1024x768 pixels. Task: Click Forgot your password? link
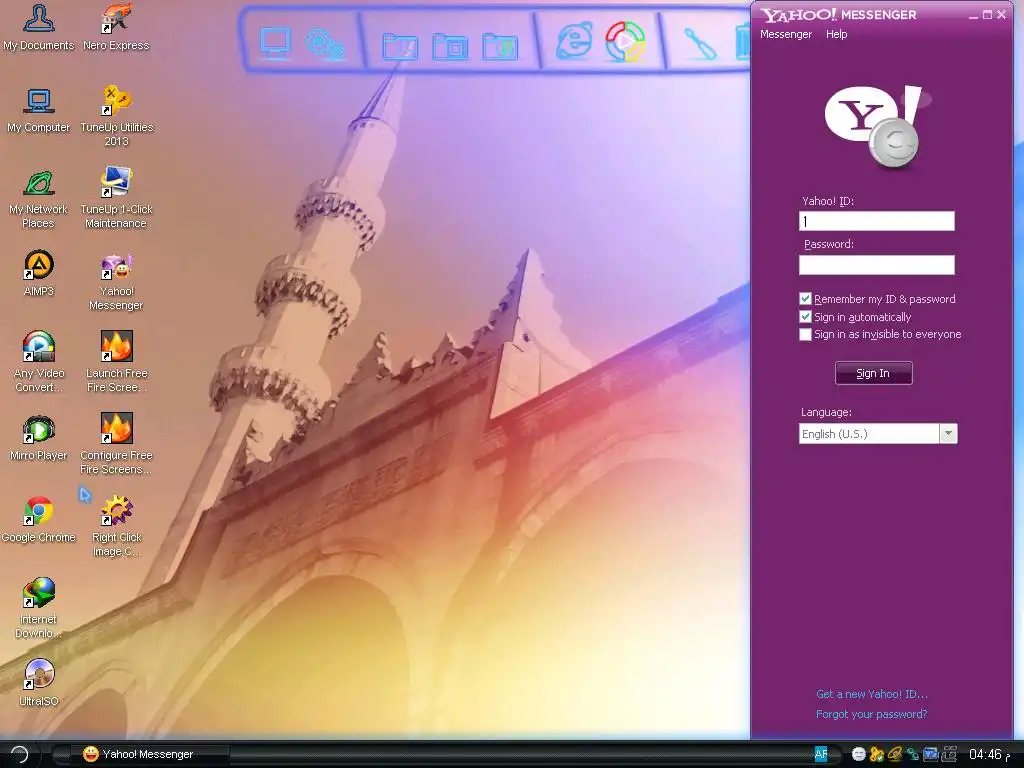pos(871,714)
